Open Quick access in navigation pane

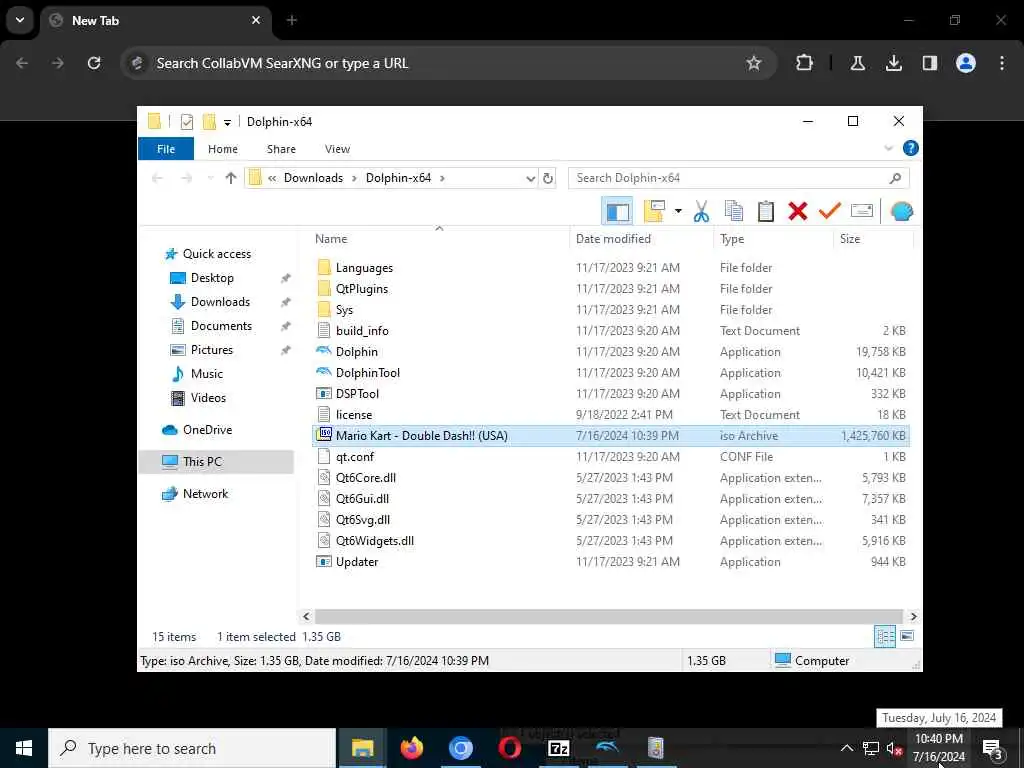[x=216, y=254]
